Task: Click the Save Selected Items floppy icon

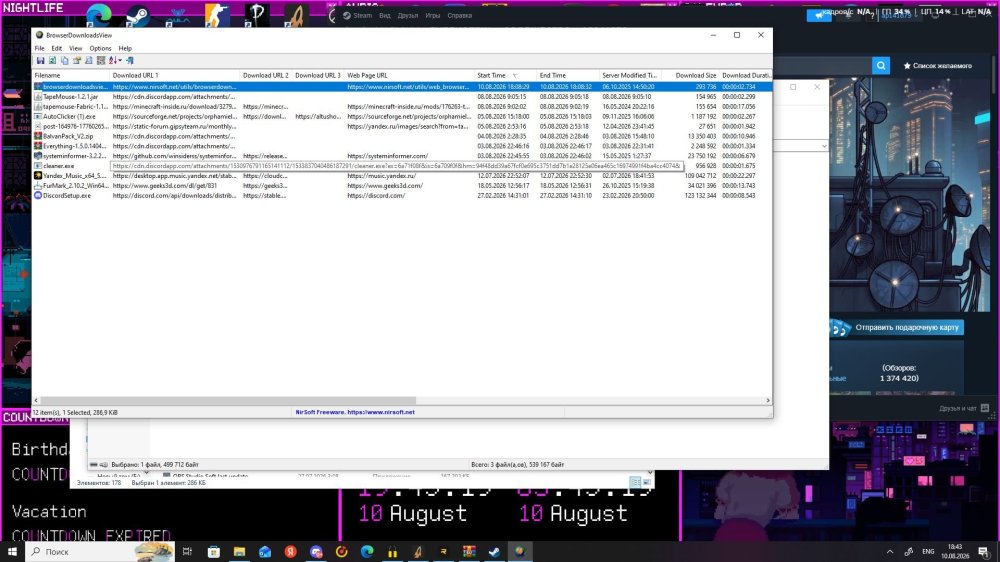Action: (40, 61)
